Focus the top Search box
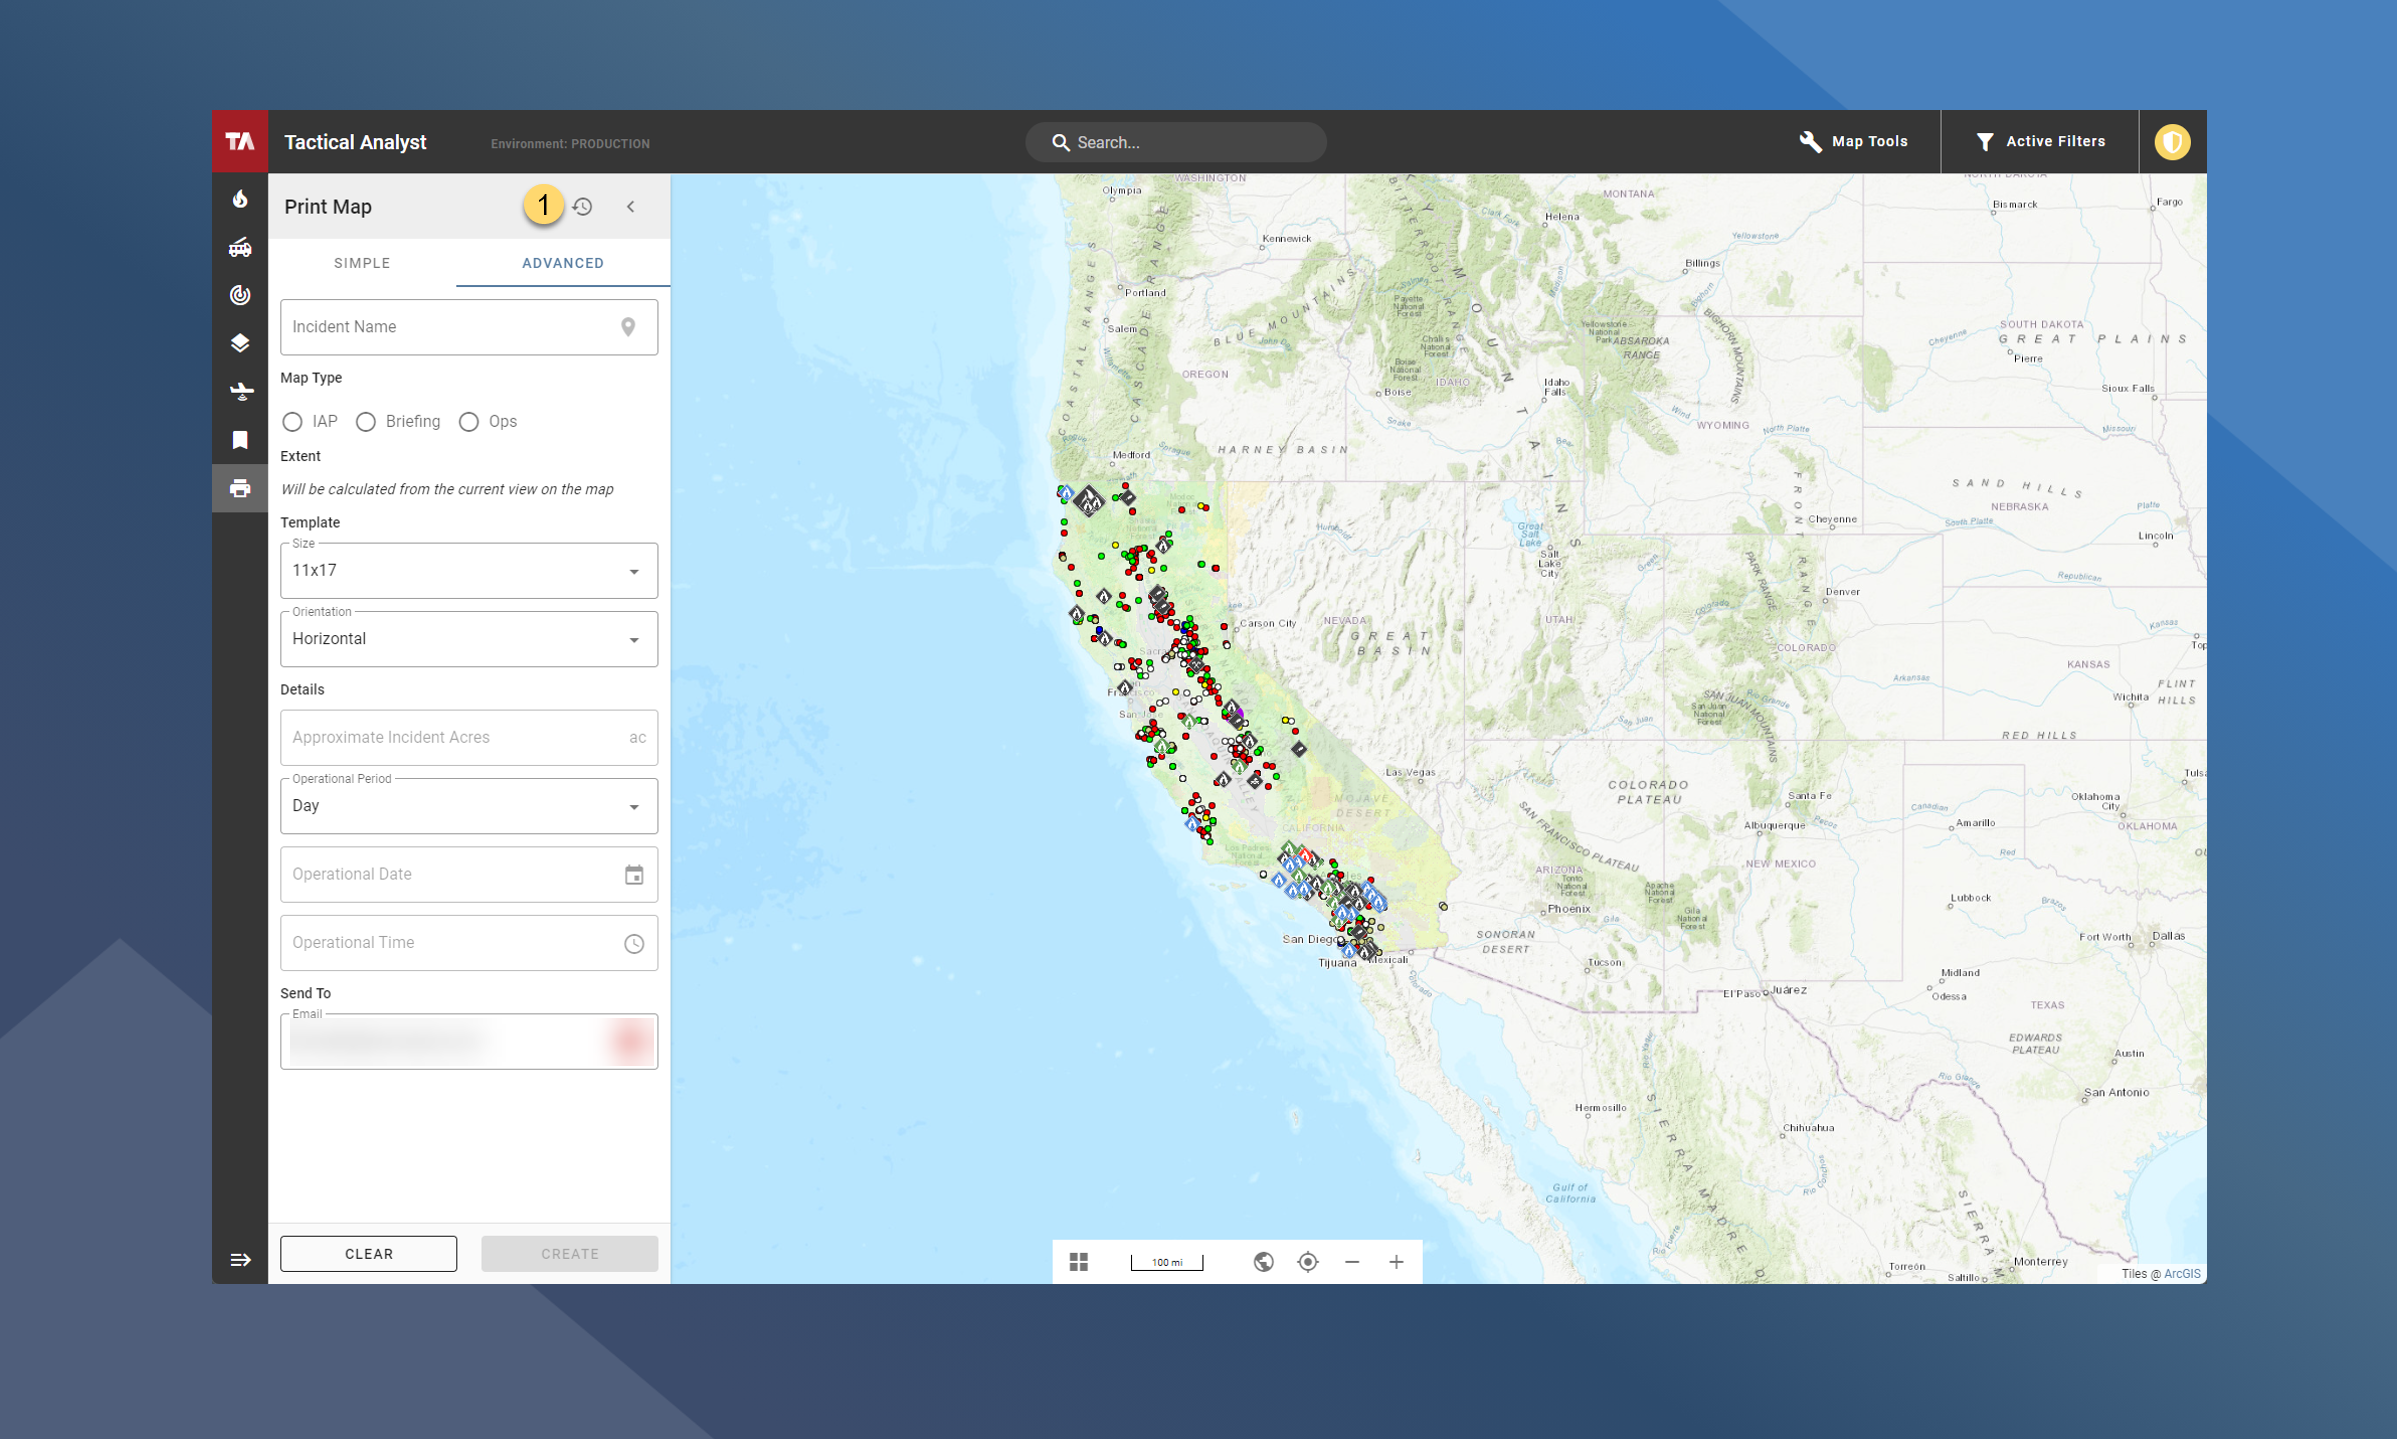 pos(1176,142)
